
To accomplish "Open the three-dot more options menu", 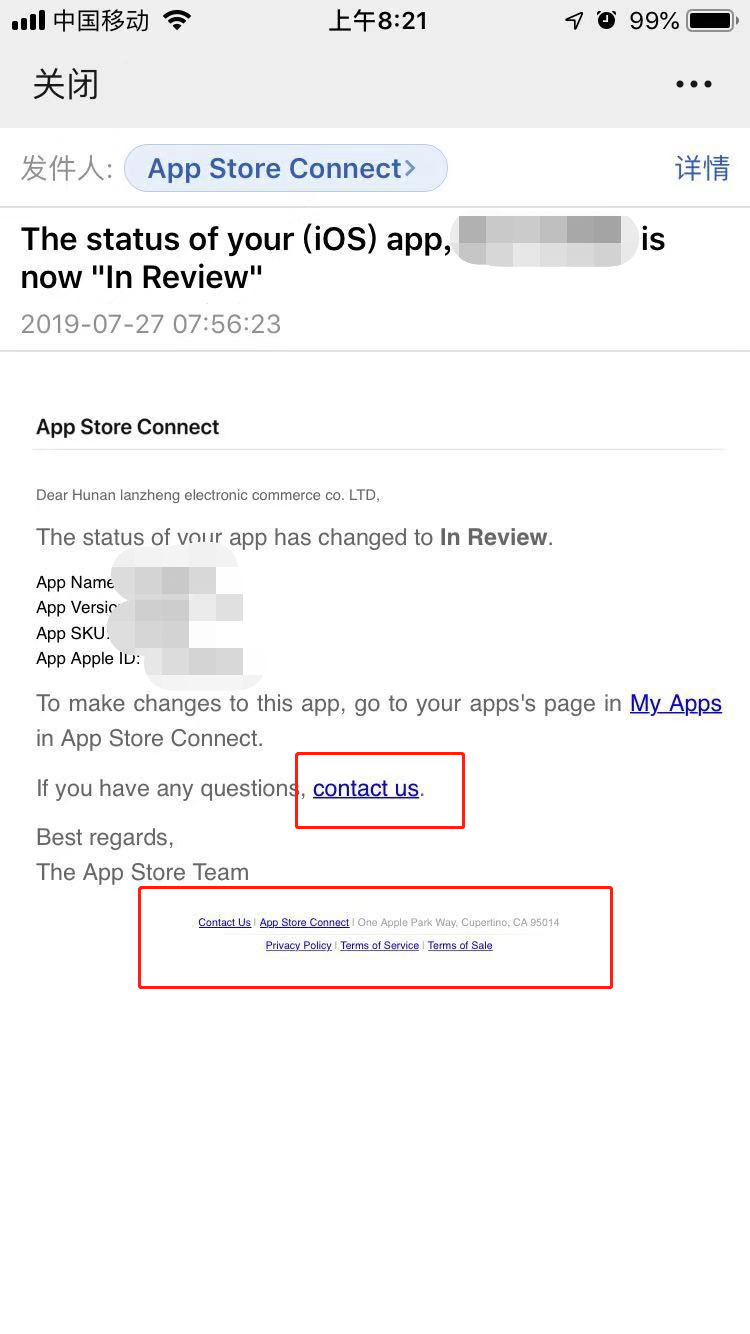I will (693, 84).
